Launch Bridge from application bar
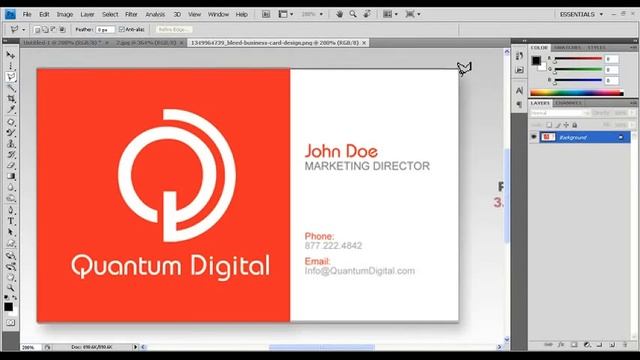Viewport: 640px width, 360px height. pos(266,14)
